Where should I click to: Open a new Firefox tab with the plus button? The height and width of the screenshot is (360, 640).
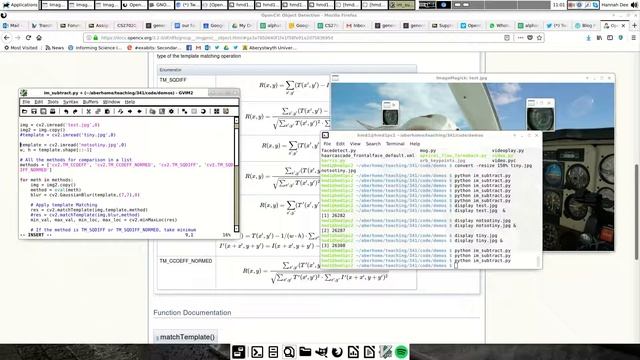pyautogui.click(x=634, y=25)
